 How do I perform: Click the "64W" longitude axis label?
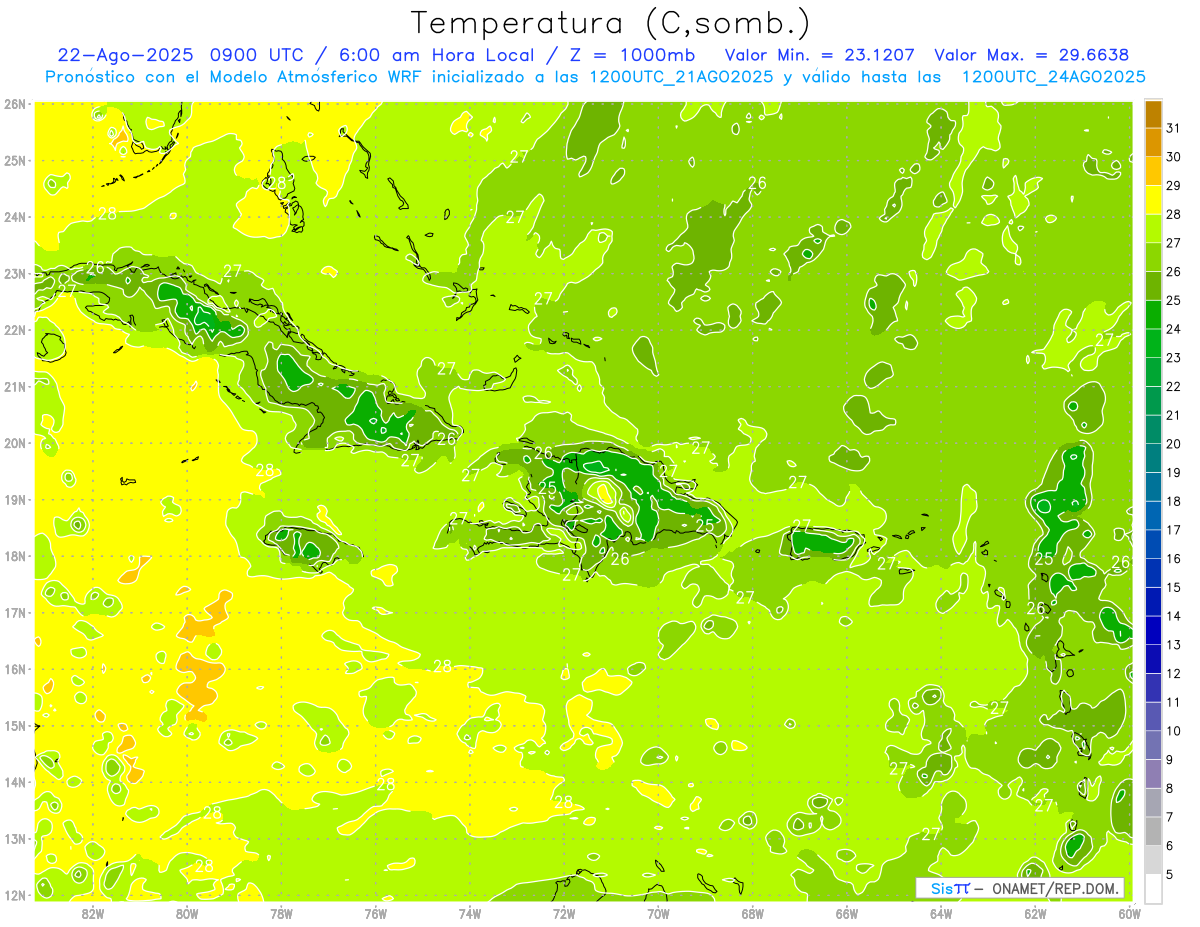pyautogui.click(x=940, y=914)
